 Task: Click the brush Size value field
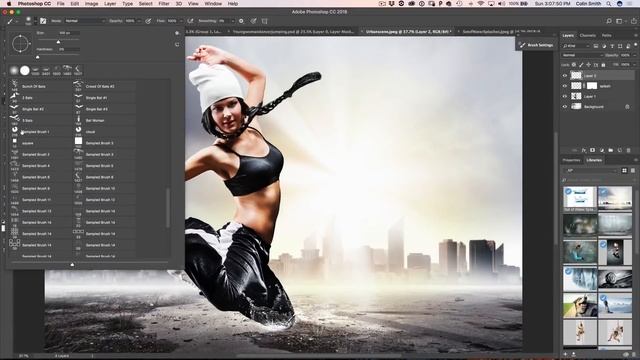point(69,33)
